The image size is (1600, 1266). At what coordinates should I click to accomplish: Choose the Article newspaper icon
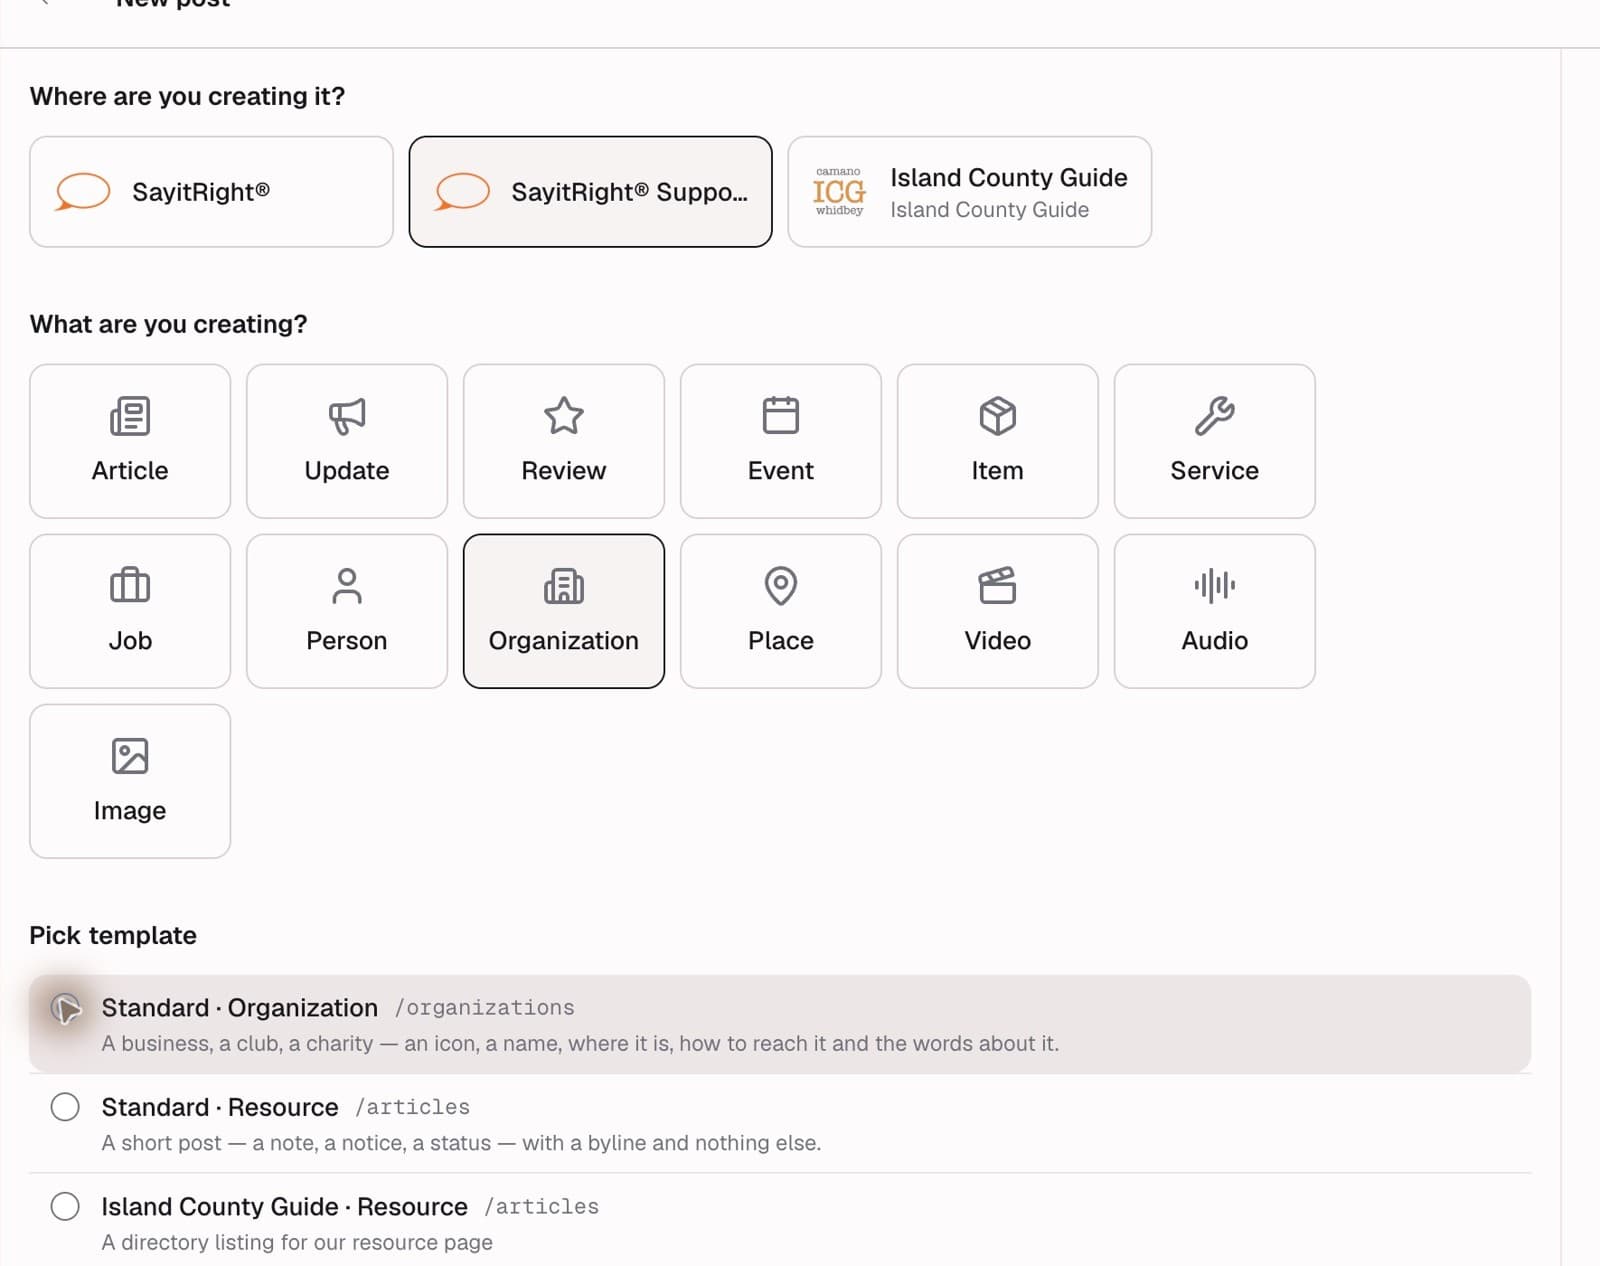point(130,416)
